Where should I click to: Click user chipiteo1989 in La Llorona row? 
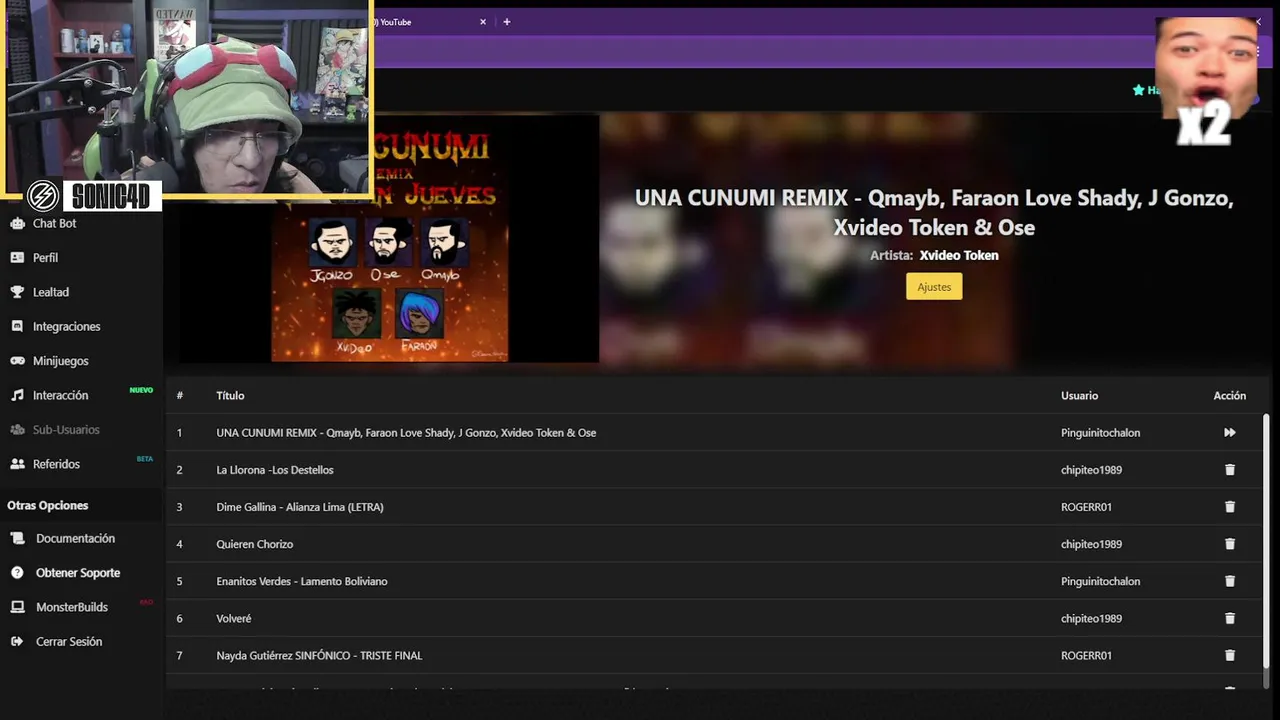[1091, 470]
